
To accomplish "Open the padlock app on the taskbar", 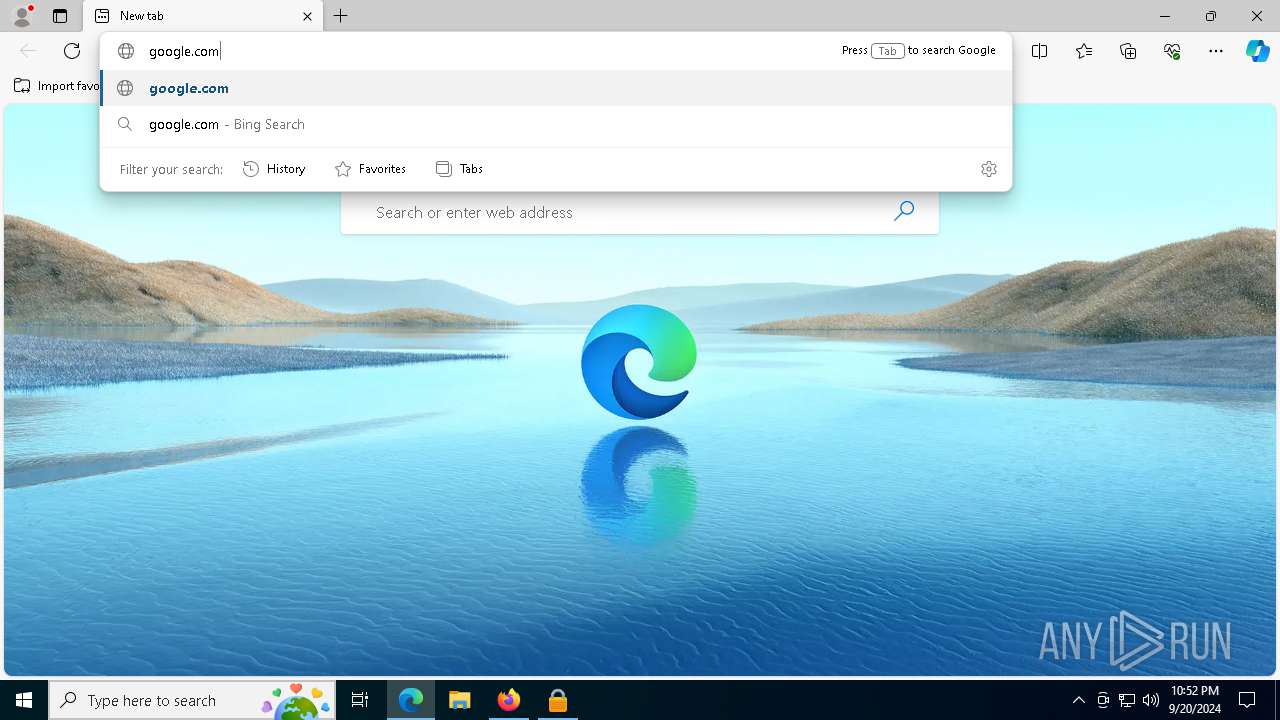I will tap(558, 700).
